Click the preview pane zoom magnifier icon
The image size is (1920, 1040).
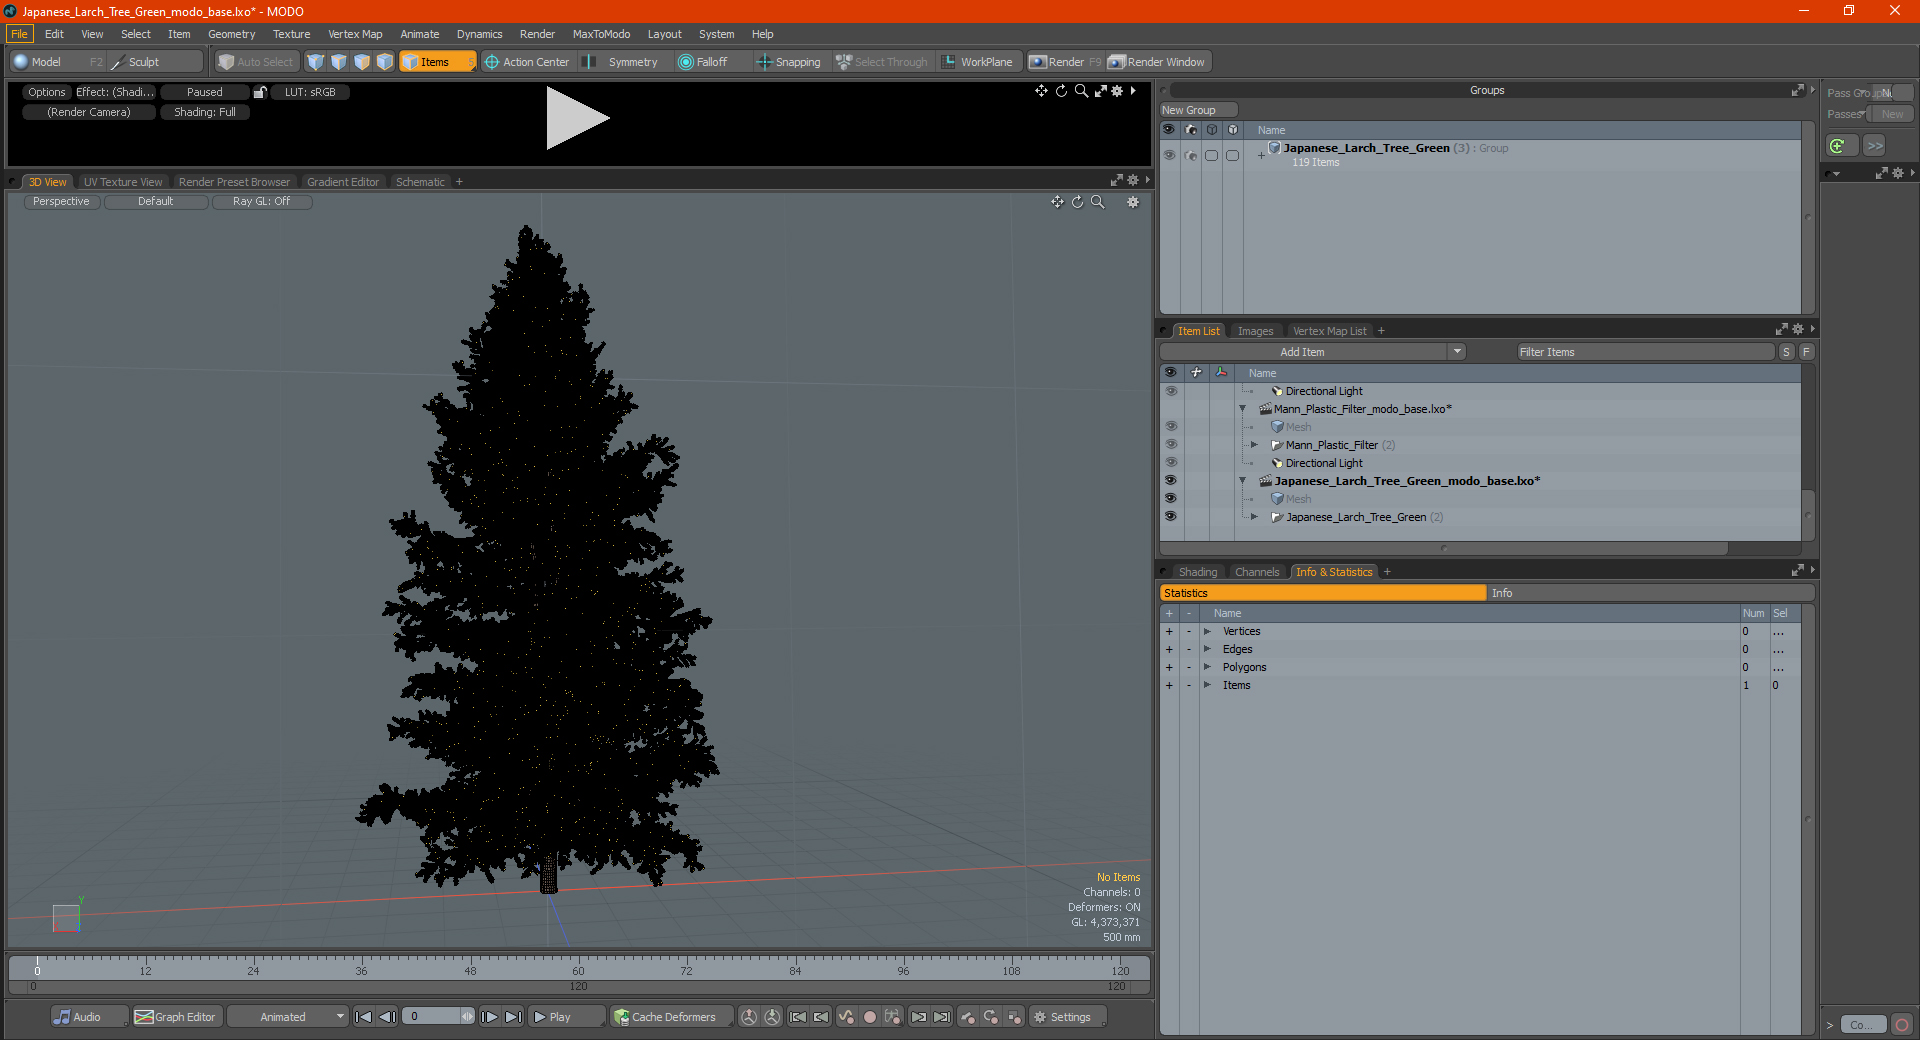[1081, 91]
